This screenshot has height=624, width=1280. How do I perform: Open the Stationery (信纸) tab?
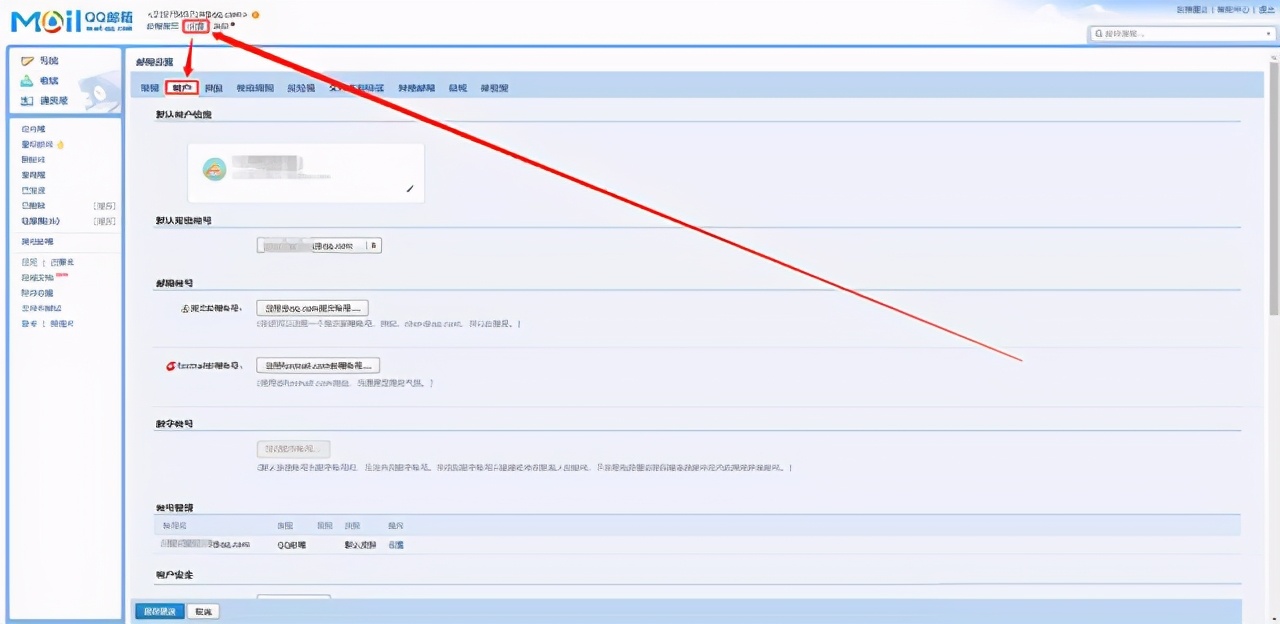click(457, 88)
